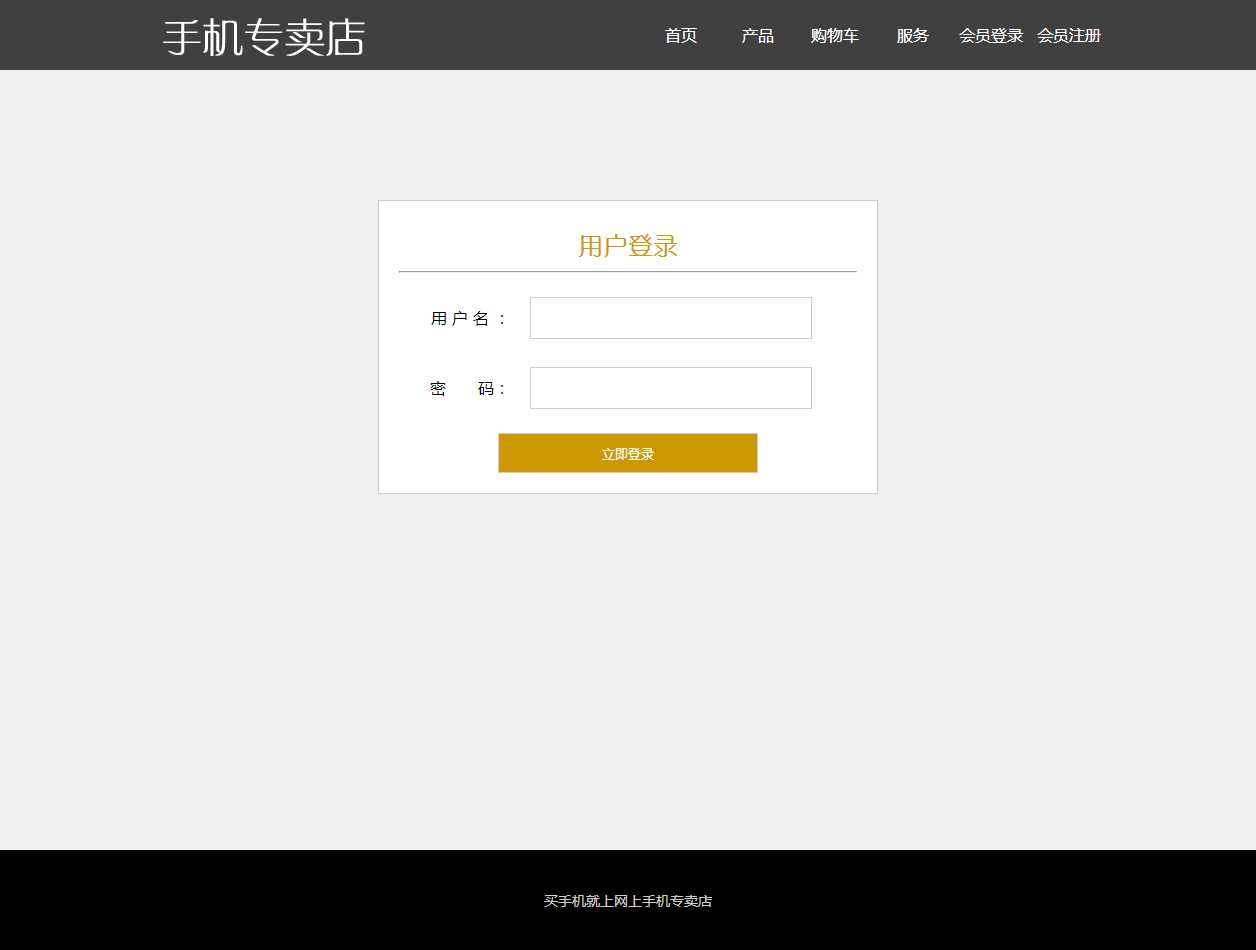Click the black footer bar left of its text
Viewport: 1256px width, 950px height.
coord(250,900)
